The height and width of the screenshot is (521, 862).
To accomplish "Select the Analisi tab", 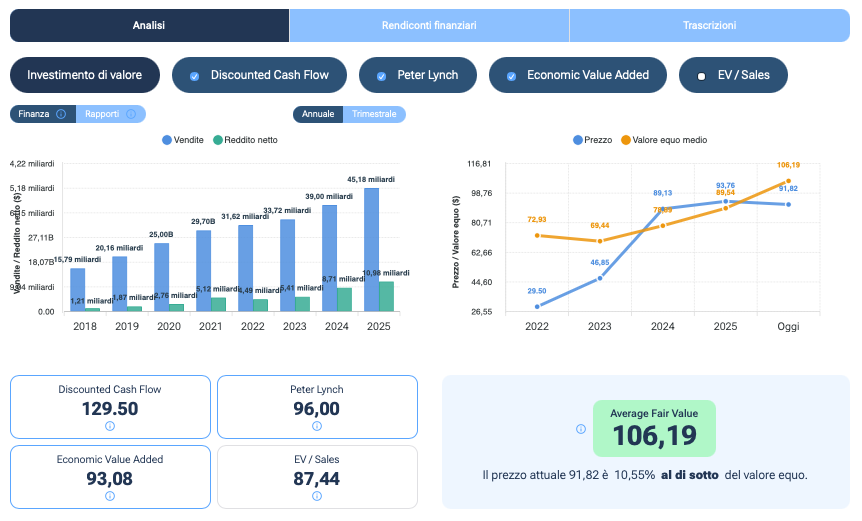I will click(149, 25).
